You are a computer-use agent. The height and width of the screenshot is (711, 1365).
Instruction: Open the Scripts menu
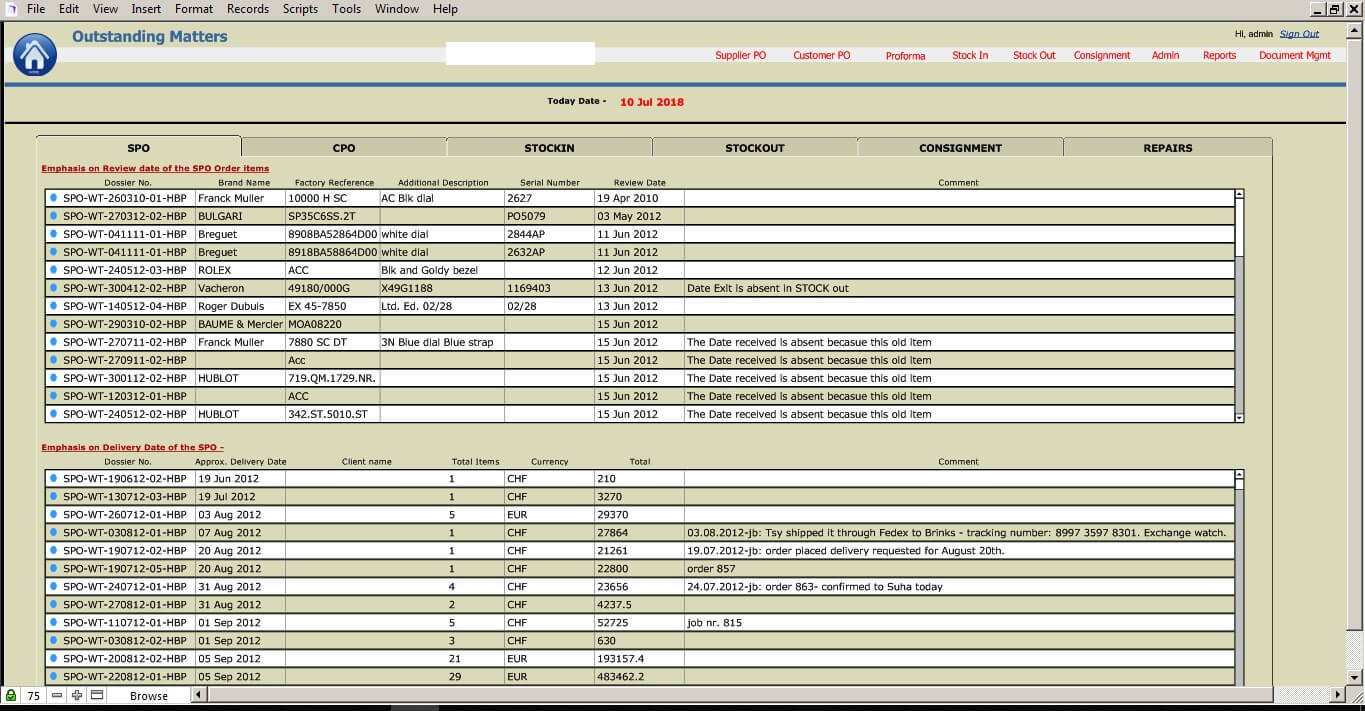click(x=300, y=9)
